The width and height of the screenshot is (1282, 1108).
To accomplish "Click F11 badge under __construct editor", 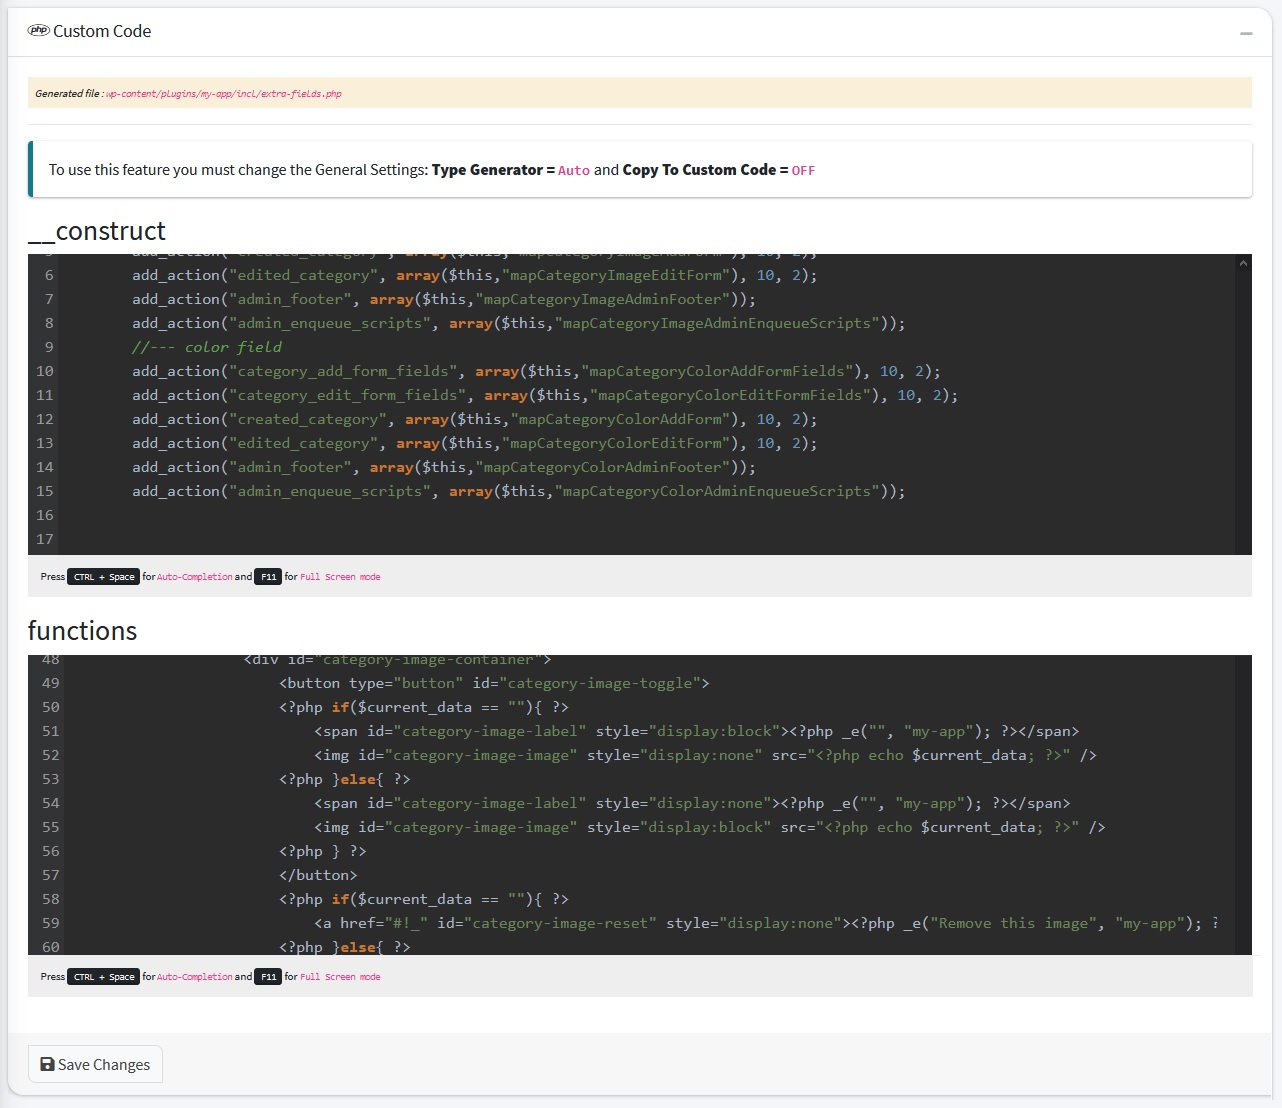I will [268, 577].
